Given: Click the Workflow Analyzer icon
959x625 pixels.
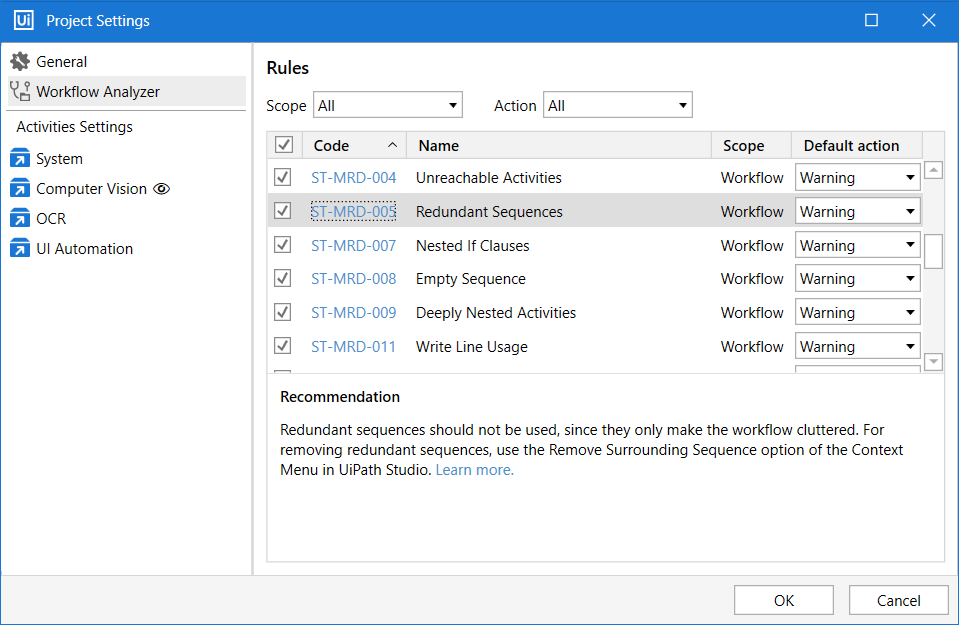Looking at the screenshot, I should click(x=20, y=92).
